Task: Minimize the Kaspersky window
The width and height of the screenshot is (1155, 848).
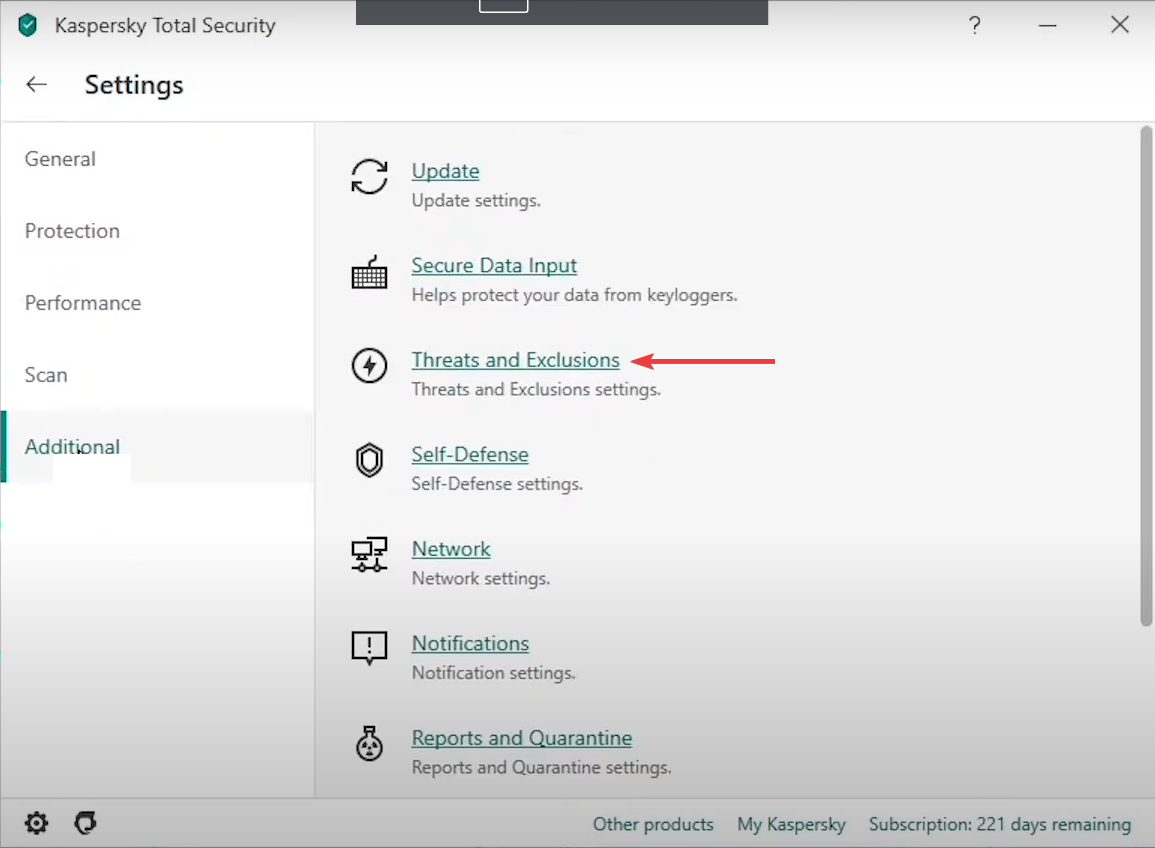Action: pyautogui.click(x=1047, y=26)
